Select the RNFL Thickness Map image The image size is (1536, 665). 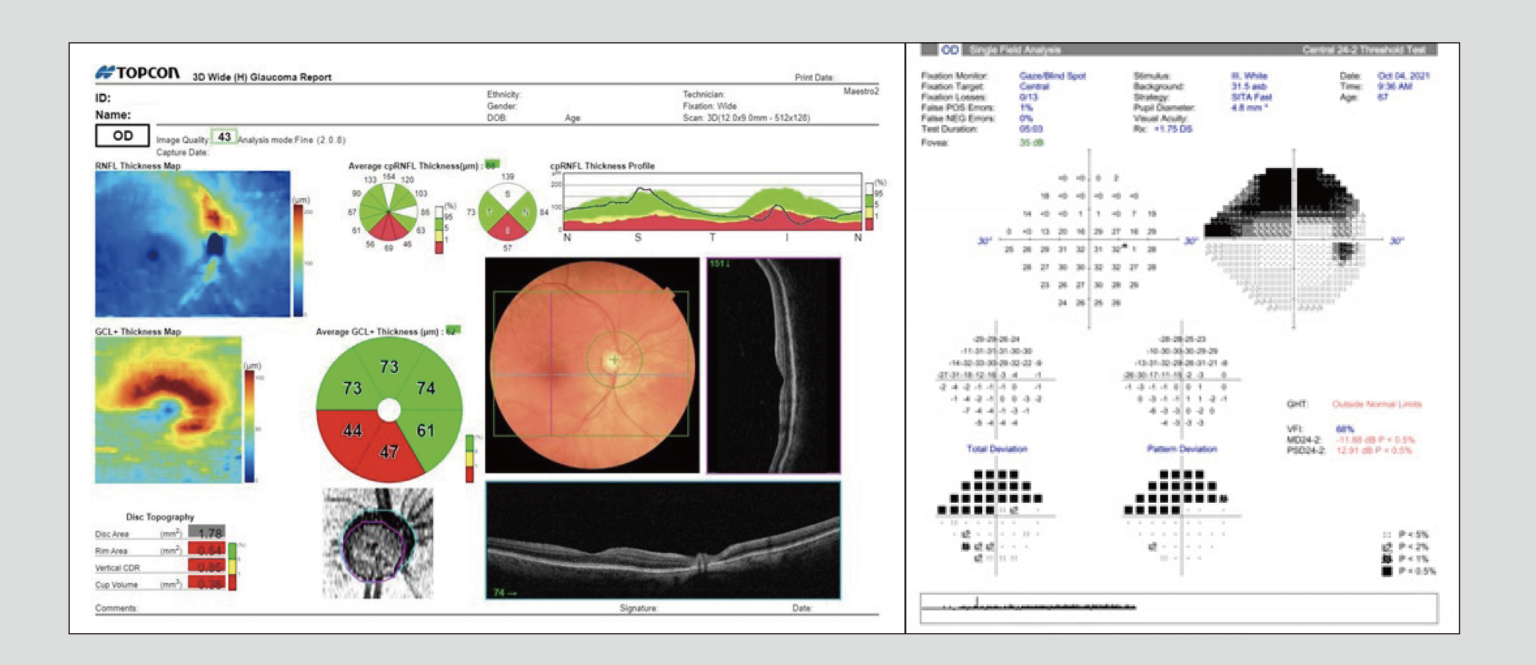(x=192, y=243)
